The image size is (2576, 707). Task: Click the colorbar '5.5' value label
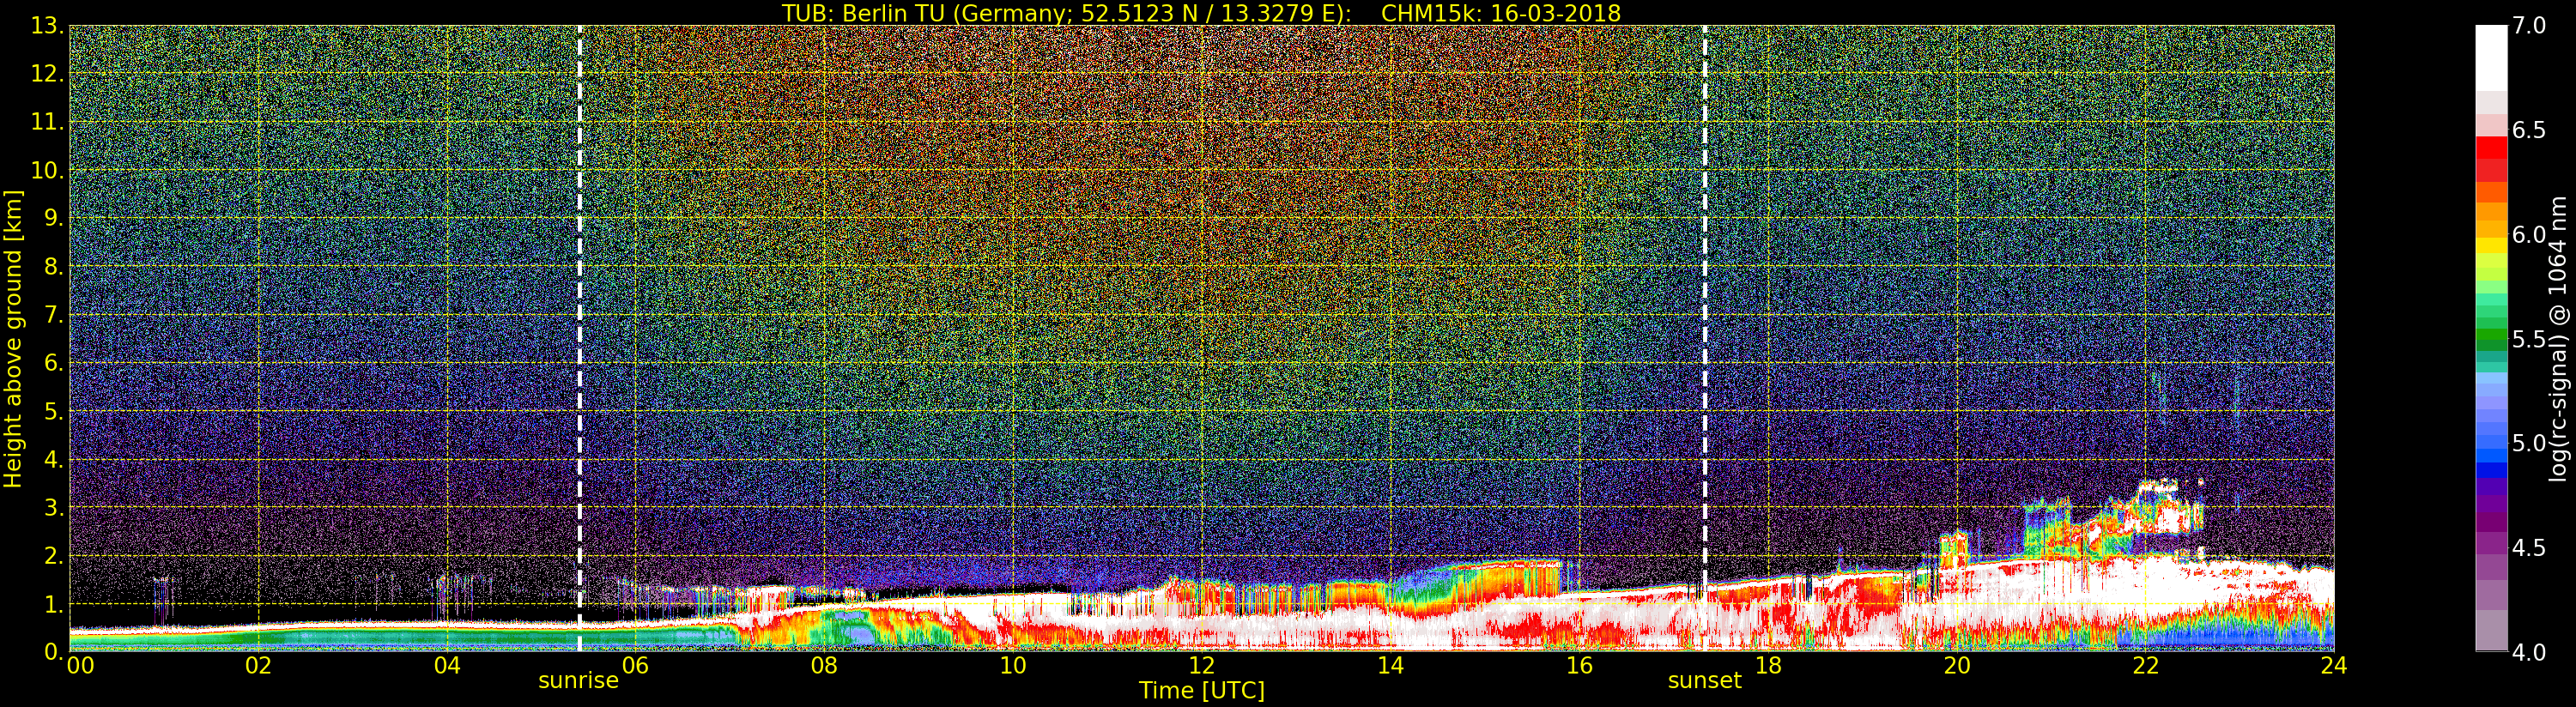pos(2529,339)
